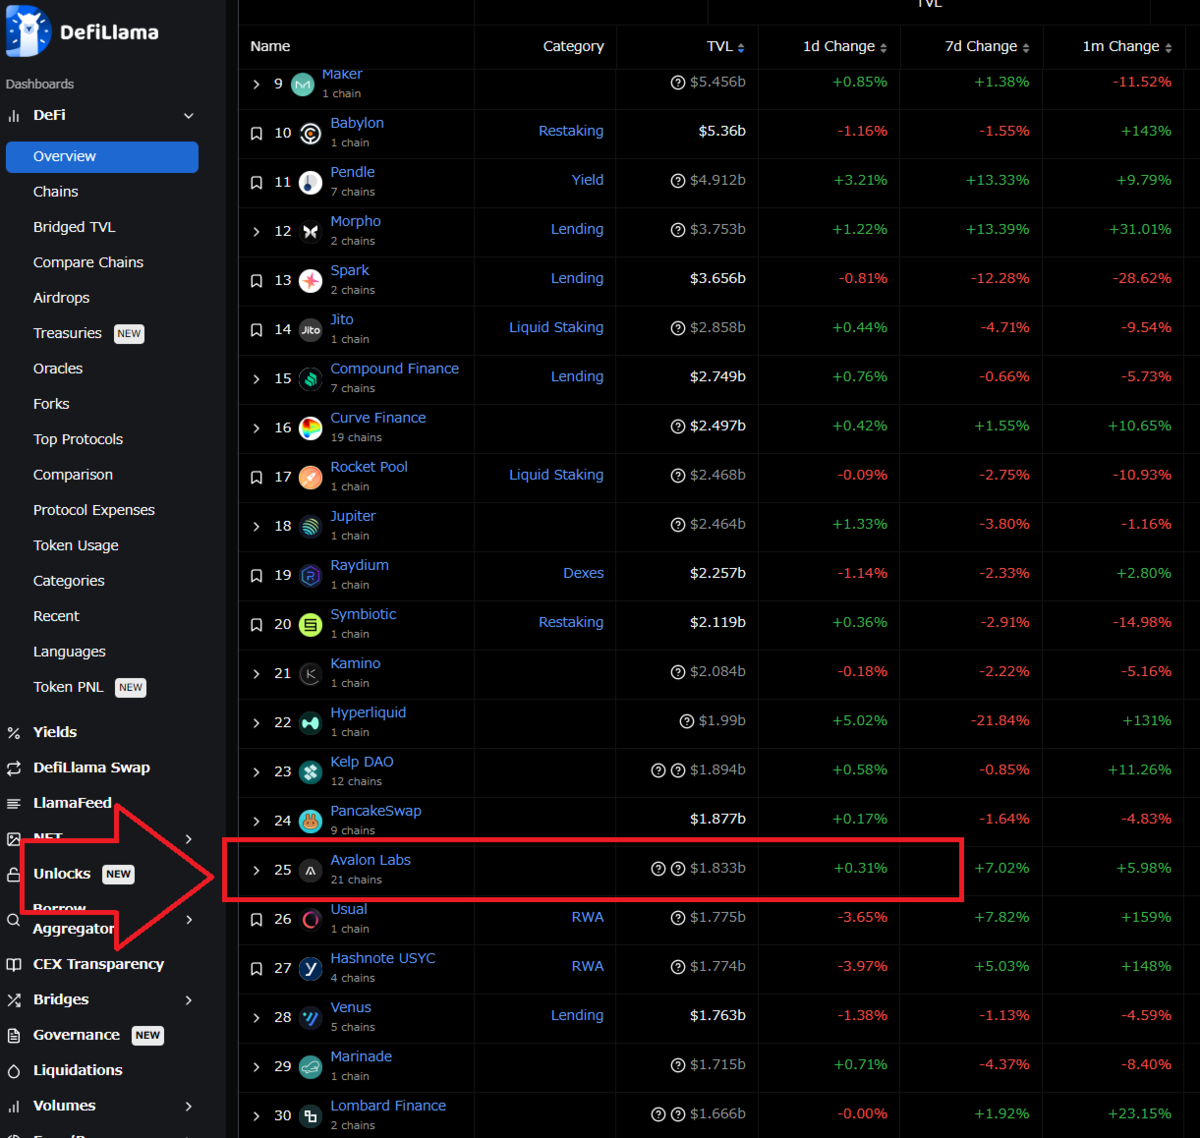Viewport: 1200px width, 1138px height.
Task: Expand the Kamino row
Action: coord(257,674)
